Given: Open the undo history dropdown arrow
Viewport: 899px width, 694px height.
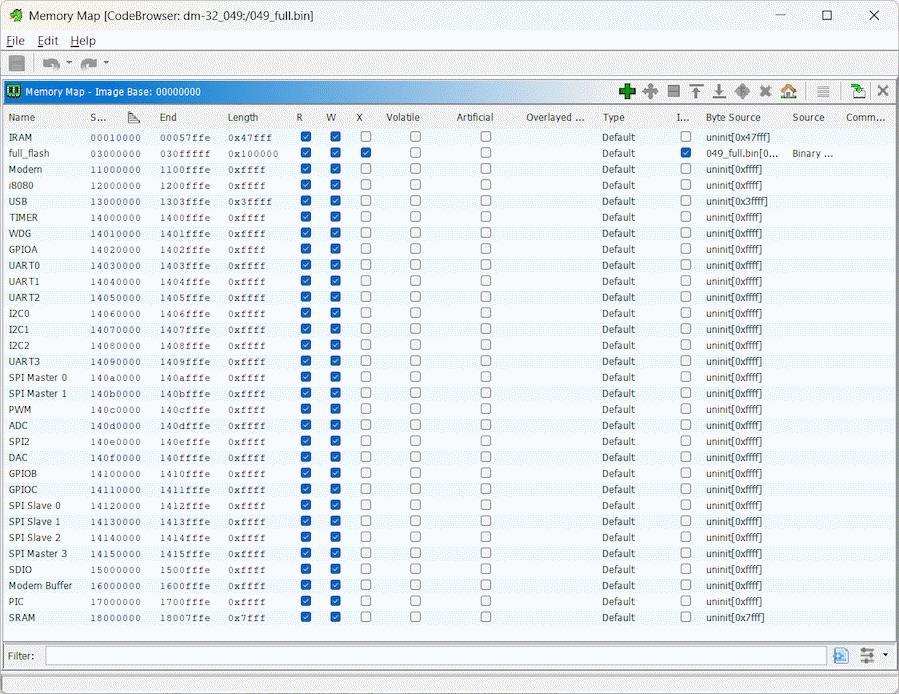Looking at the screenshot, I should [69, 63].
